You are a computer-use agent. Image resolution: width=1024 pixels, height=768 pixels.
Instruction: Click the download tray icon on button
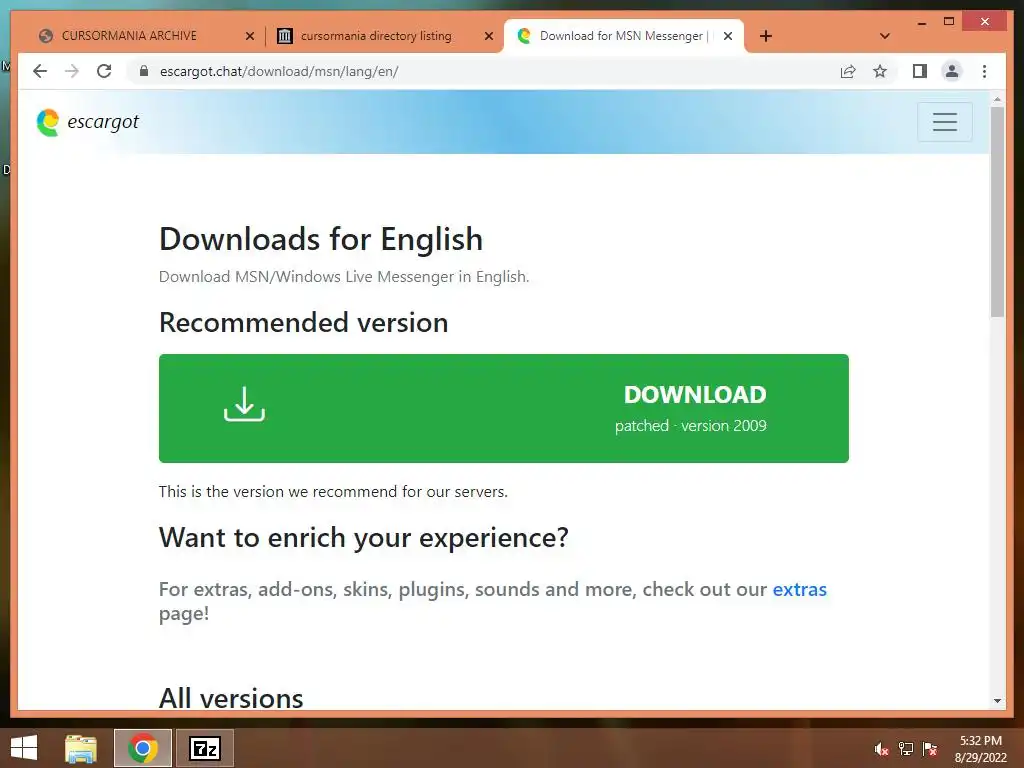pos(244,404)
